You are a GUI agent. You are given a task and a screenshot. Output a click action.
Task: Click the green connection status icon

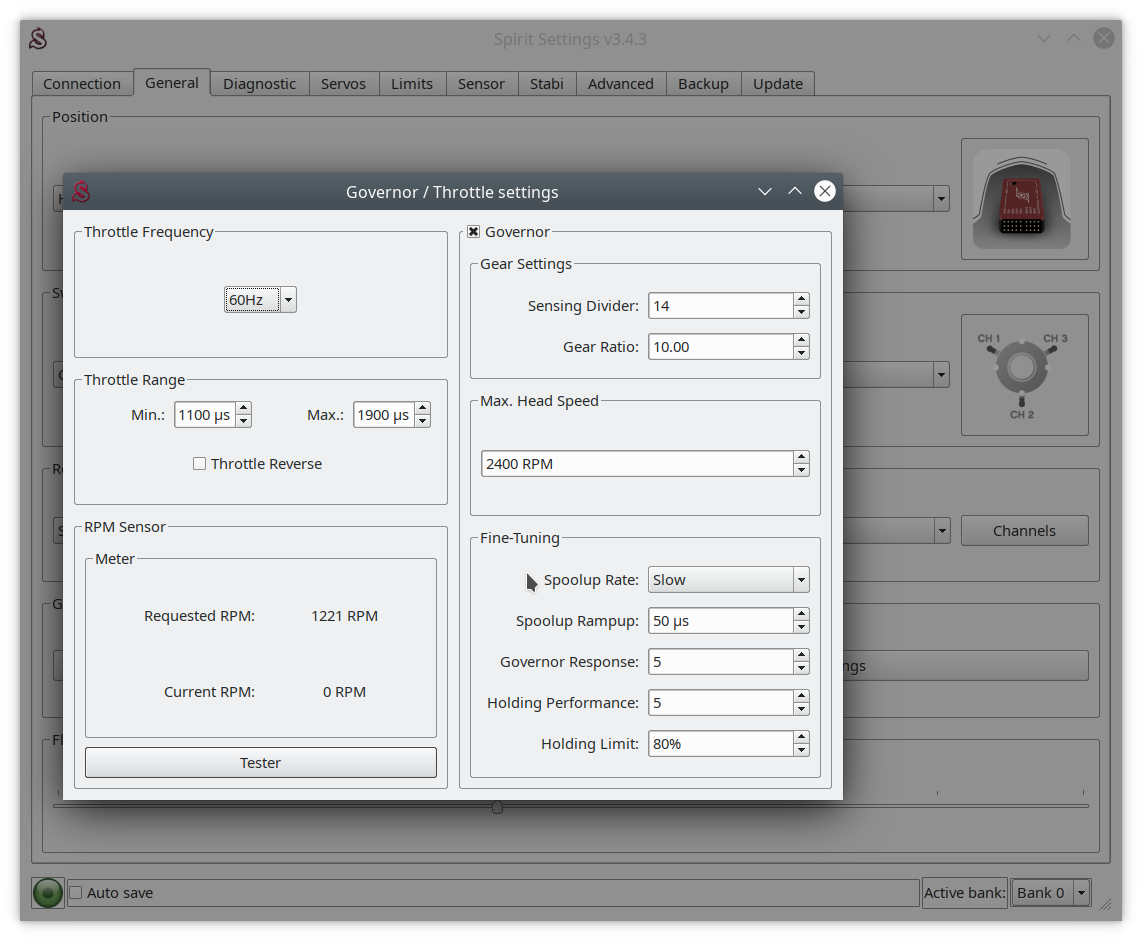pos(48,892)
